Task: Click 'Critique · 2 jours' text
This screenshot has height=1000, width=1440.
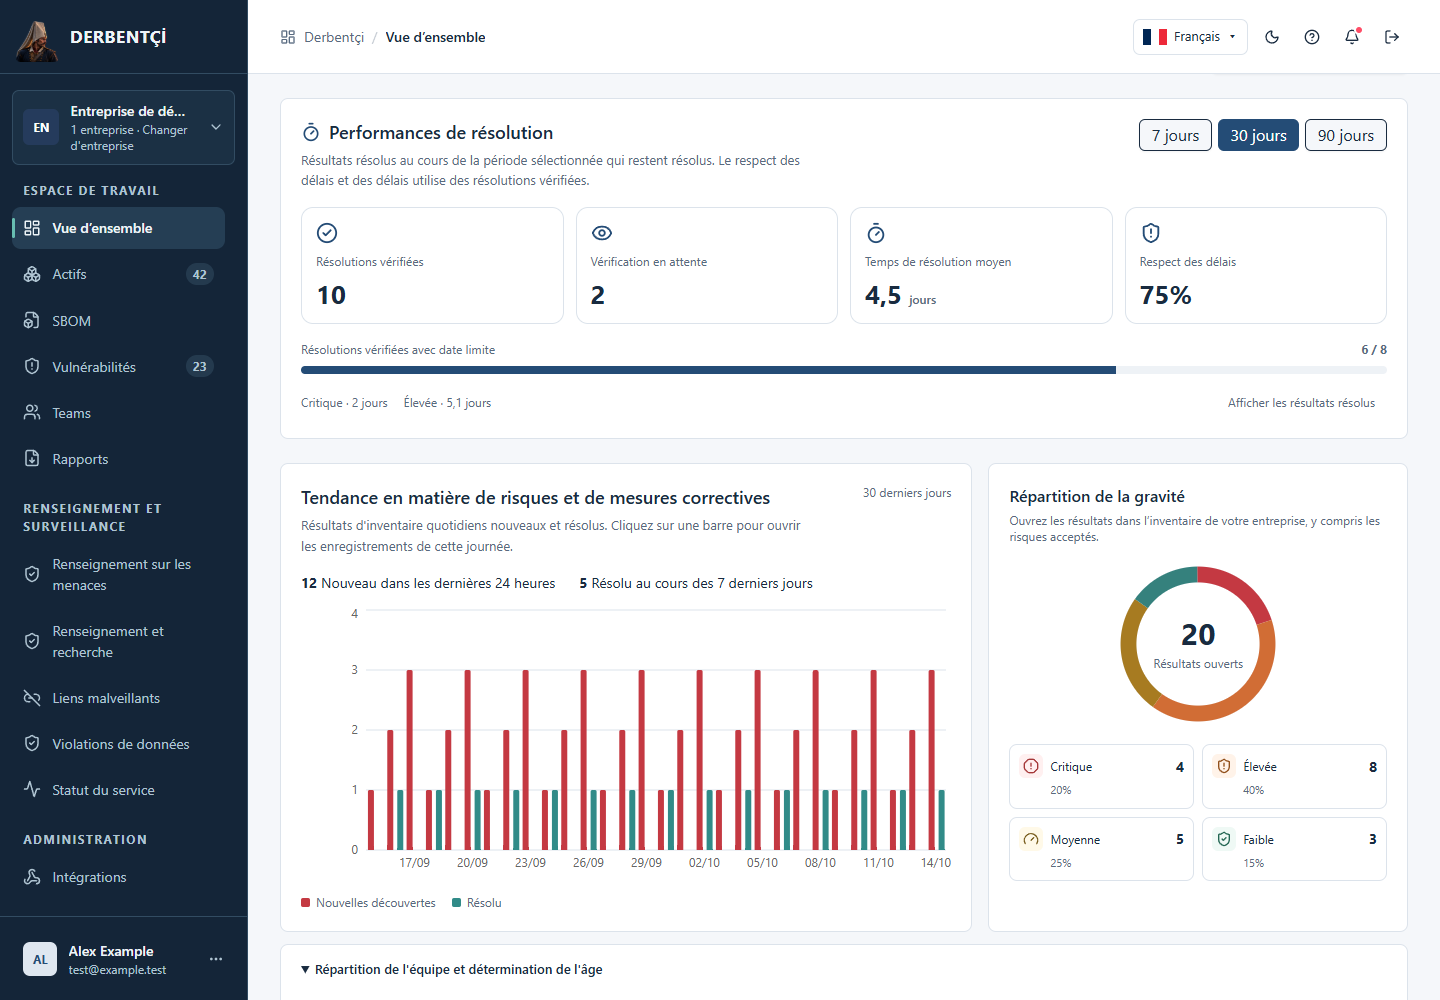Action: [344, 403]
